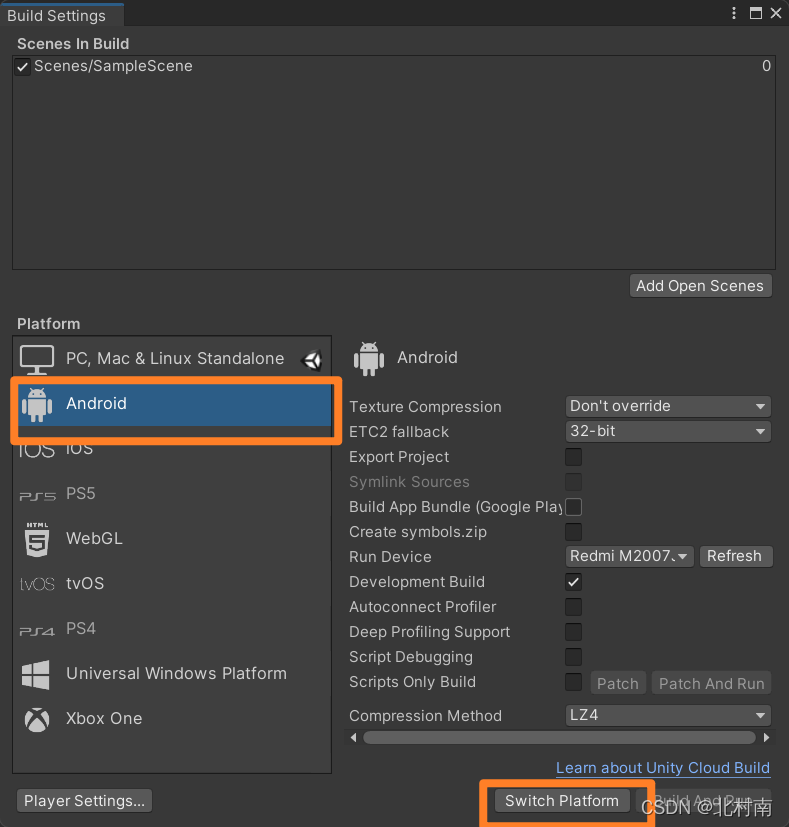Toggle the Build App Bundle (Google Play) checkbox
The width and height of the screenshot is (789, 827).
(x=573, y=507)
